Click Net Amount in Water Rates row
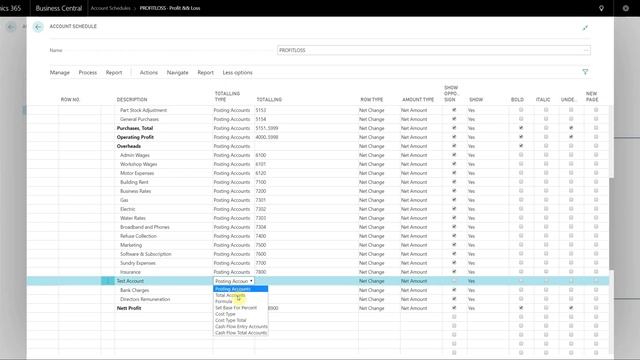This screenshot has height=360, width=640. [x=414, y=218]
